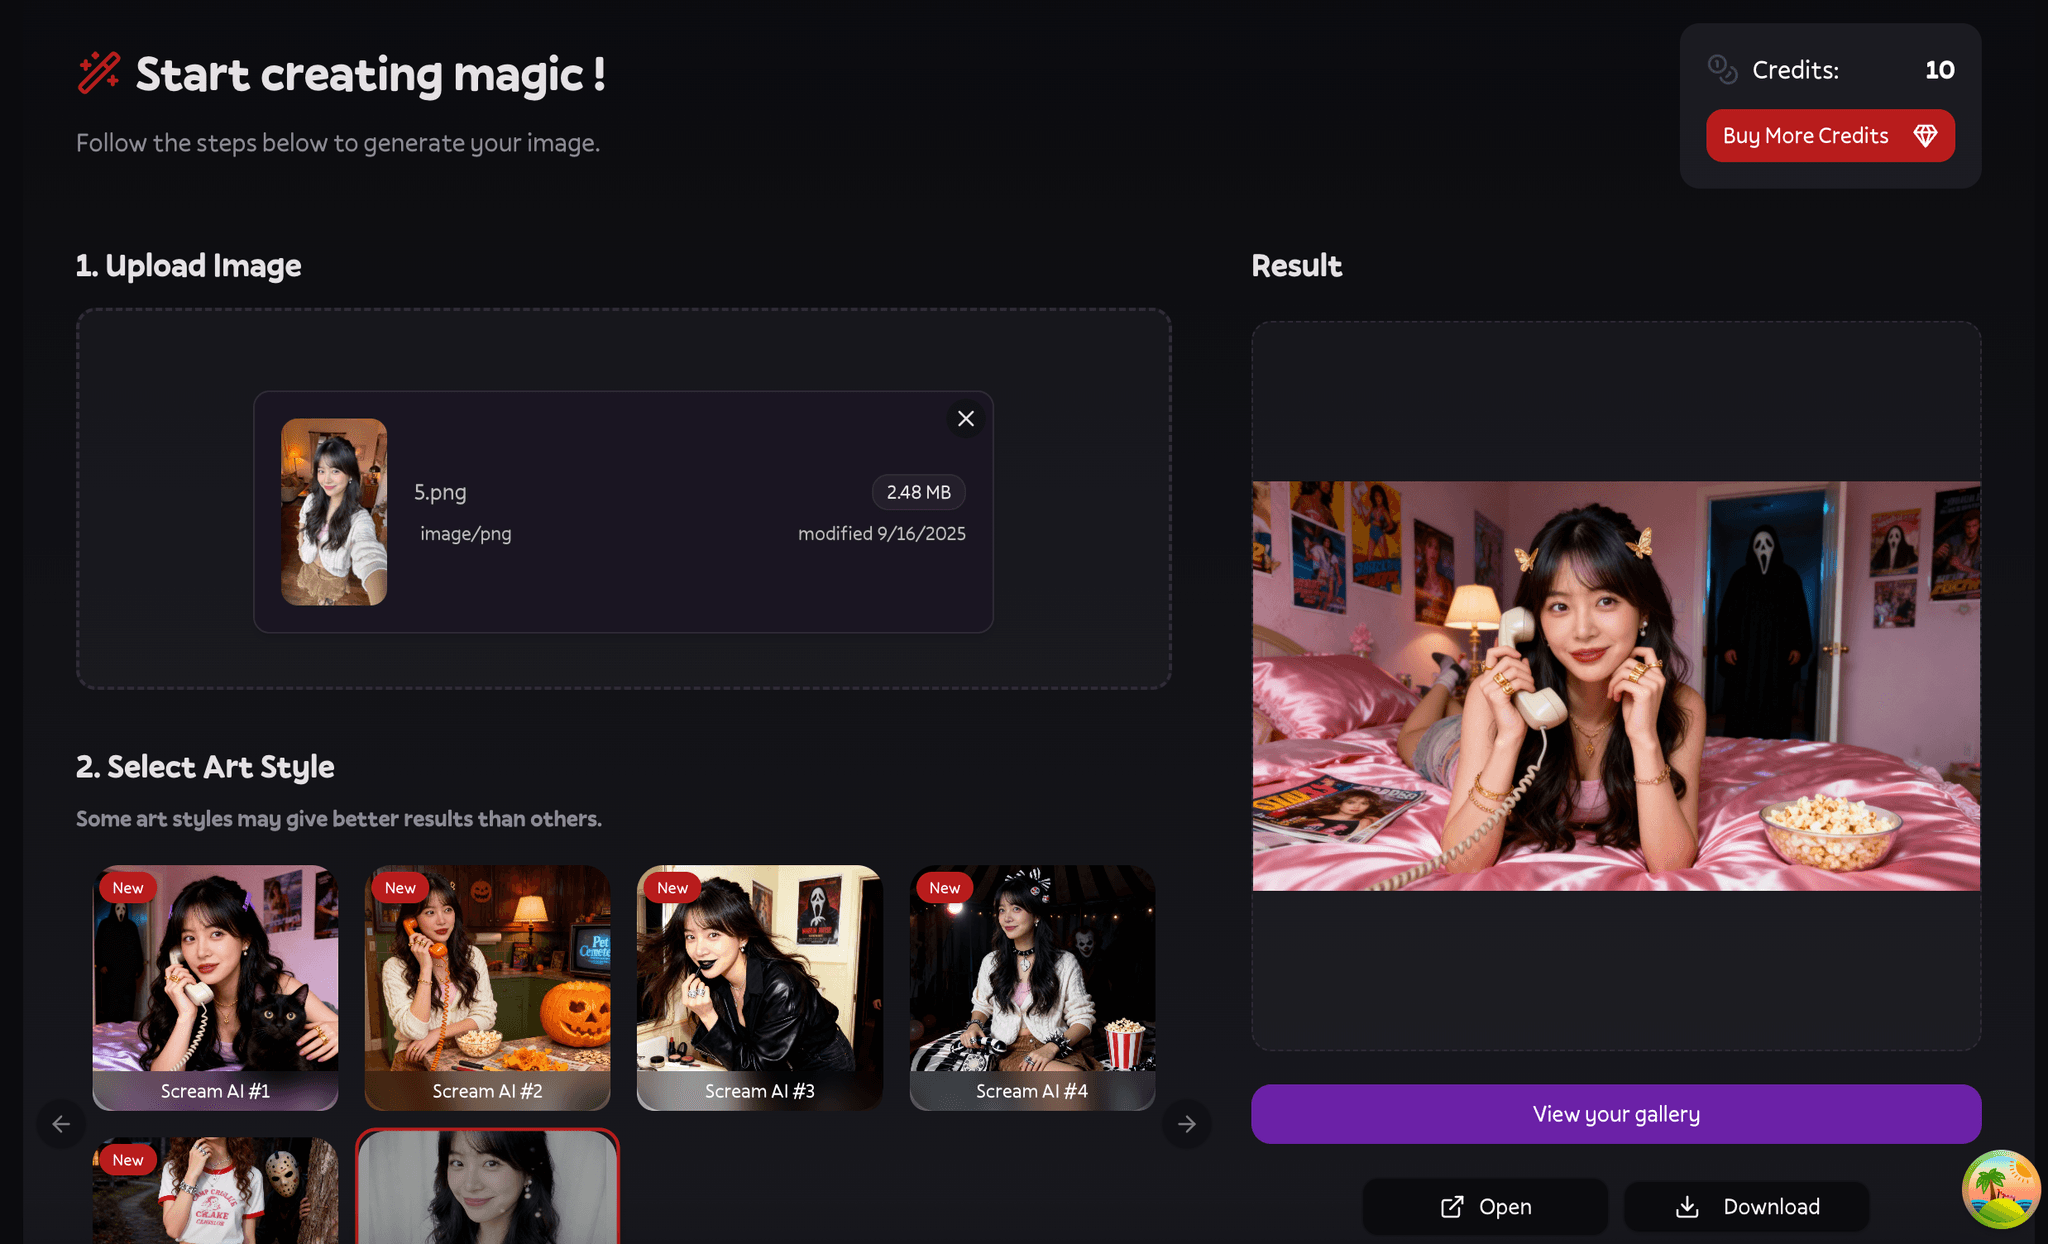Viewport: 2048px width, 1244px height.
Task: Click the Open external link icon
Action: [1452, 1207]
